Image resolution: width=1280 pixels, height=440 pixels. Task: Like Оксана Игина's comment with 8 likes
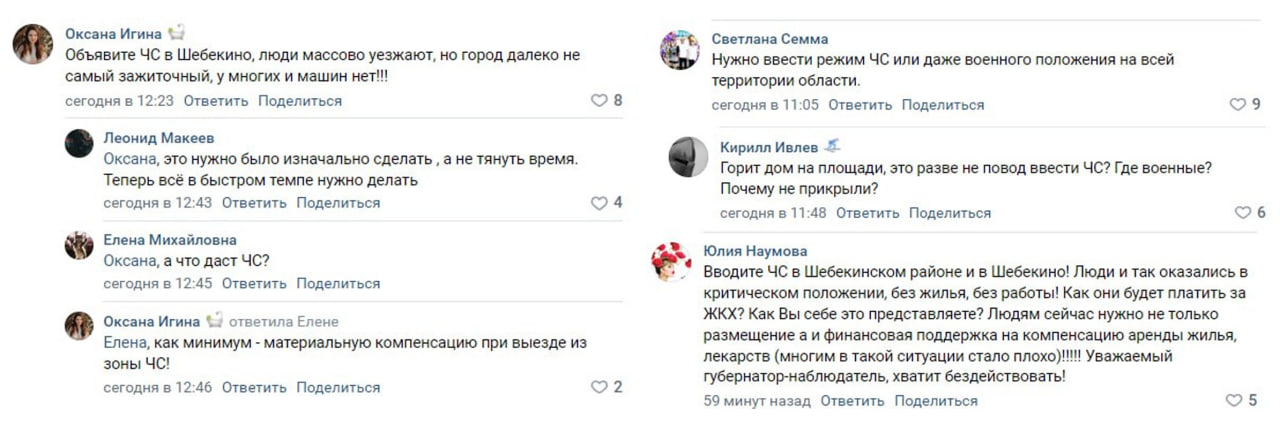tap(600, 101)
